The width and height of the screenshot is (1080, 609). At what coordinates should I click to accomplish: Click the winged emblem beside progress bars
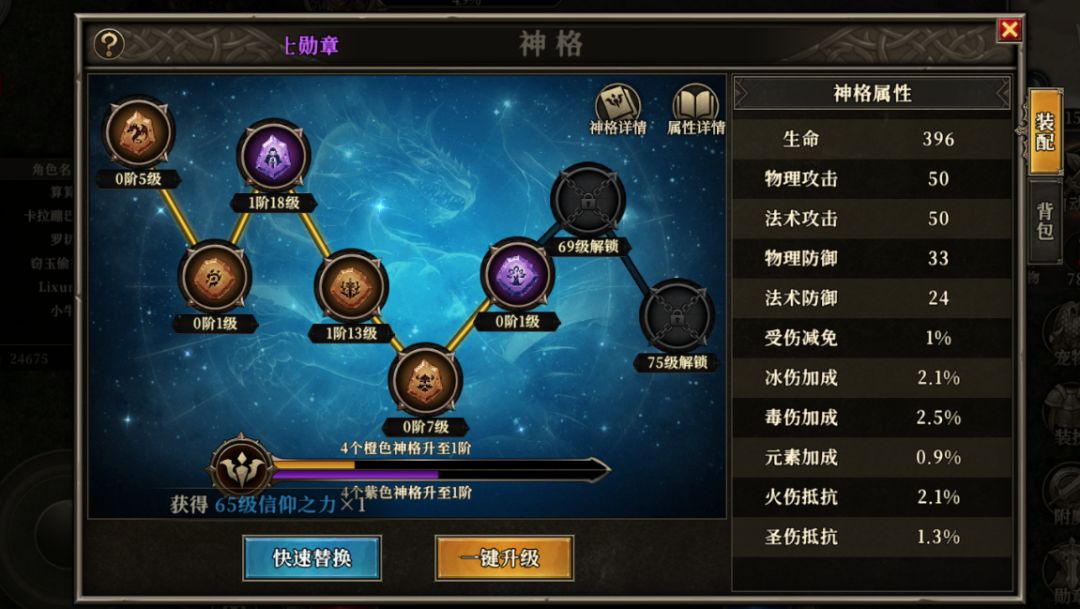tap(240, 468)
